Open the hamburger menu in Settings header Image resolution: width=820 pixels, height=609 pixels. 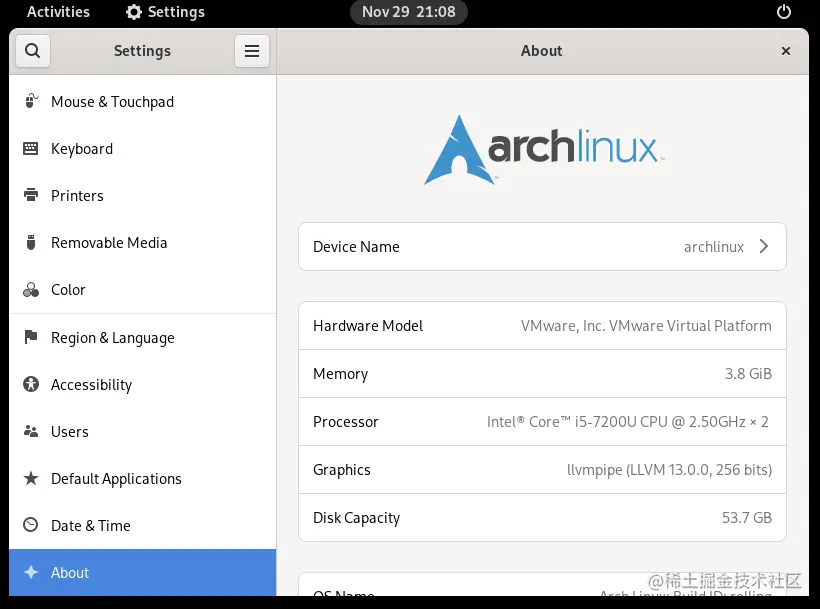(x=252, y=51)
